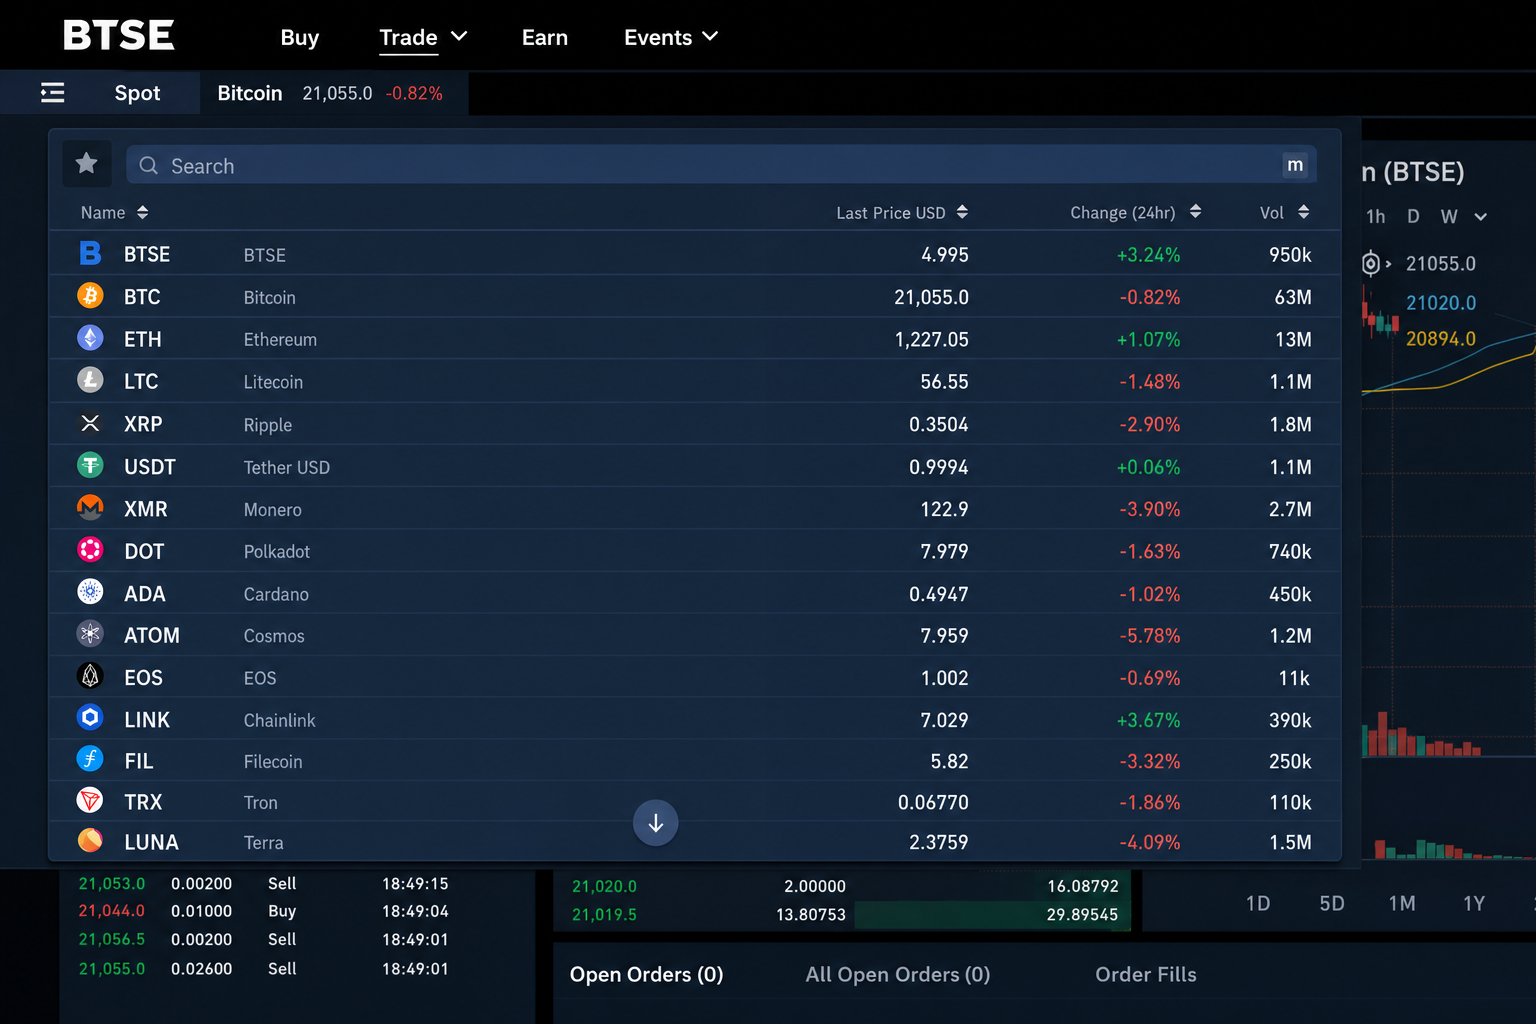Click the Cosmos ATOM icon
The width and height of the screenshot is (1536, 1024).
coord(90,635)
